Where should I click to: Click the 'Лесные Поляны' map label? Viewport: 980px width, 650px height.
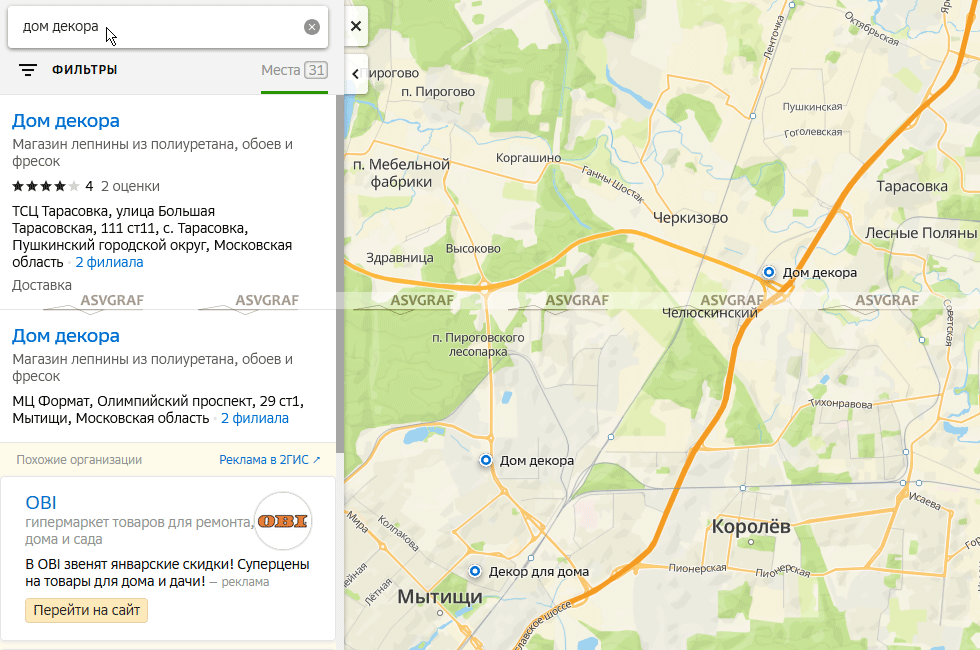pos(921,232)
